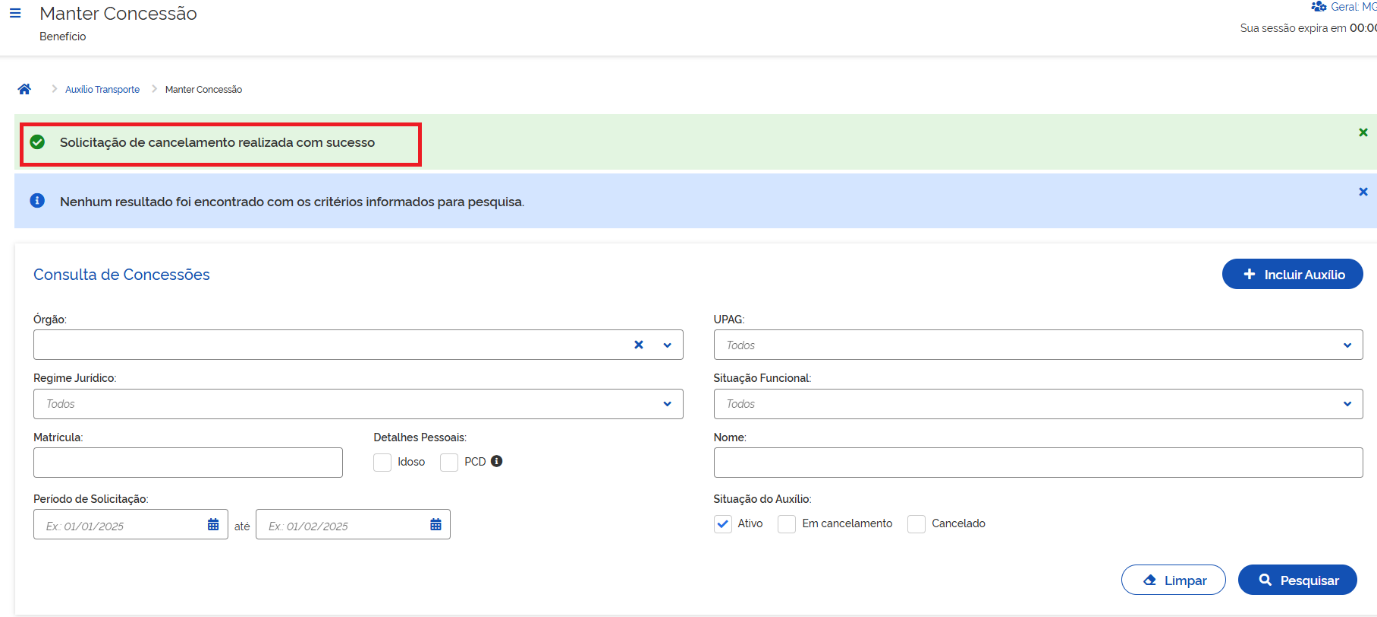Open the hamburger navigation menu
1377x617 pixels.
(x=15, y=14)
